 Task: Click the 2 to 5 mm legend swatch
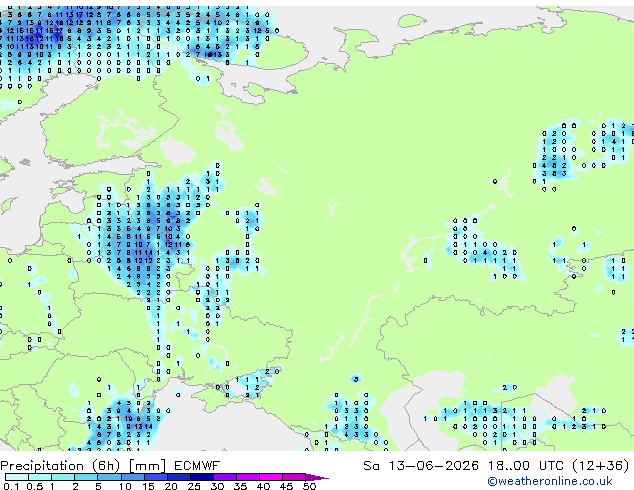click(86, 477)
